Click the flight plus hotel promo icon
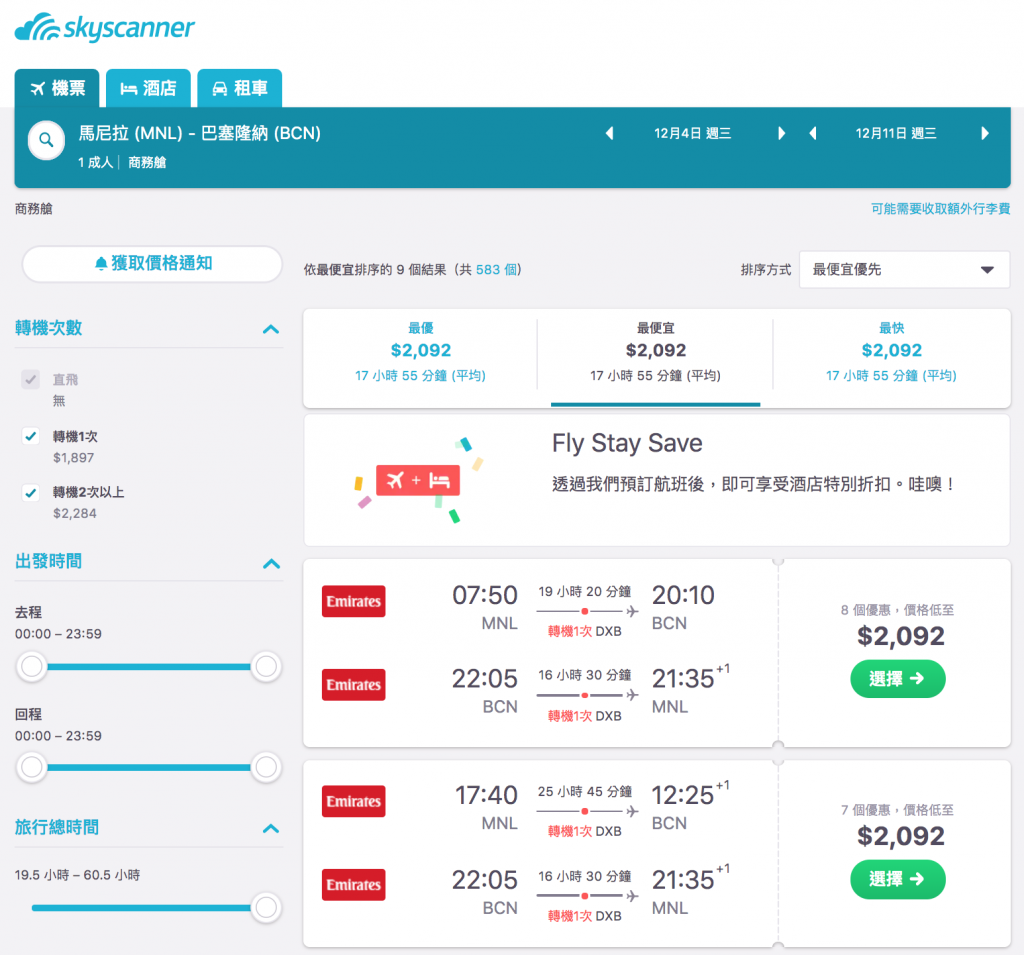The image size is (1024, 955). (x=418, y=481)
